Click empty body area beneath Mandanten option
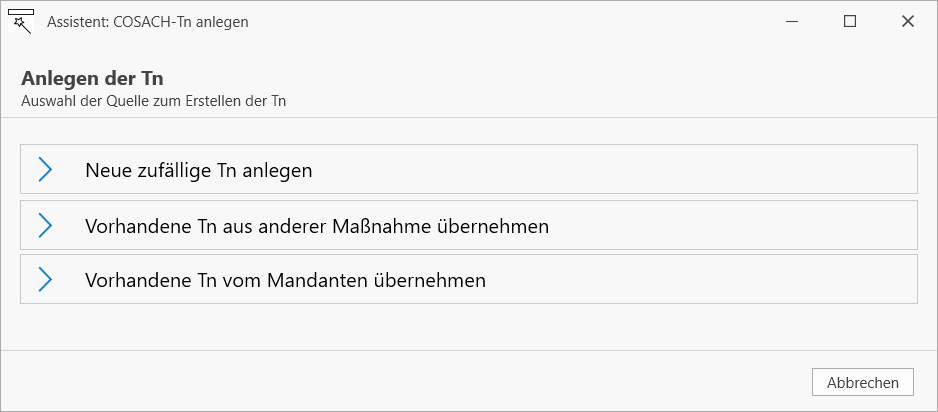938x412 pixels. click(x=468, y=326)
